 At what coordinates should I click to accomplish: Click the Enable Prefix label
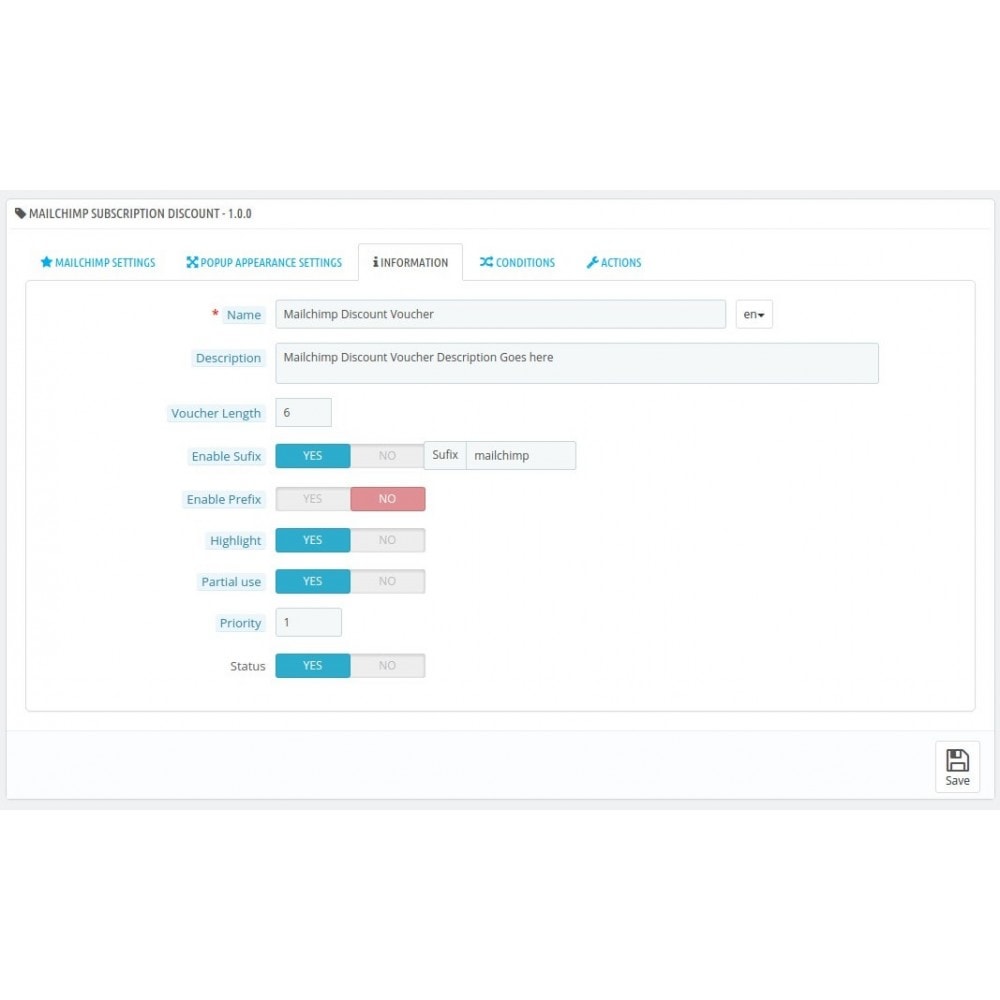tap(224, 499)
